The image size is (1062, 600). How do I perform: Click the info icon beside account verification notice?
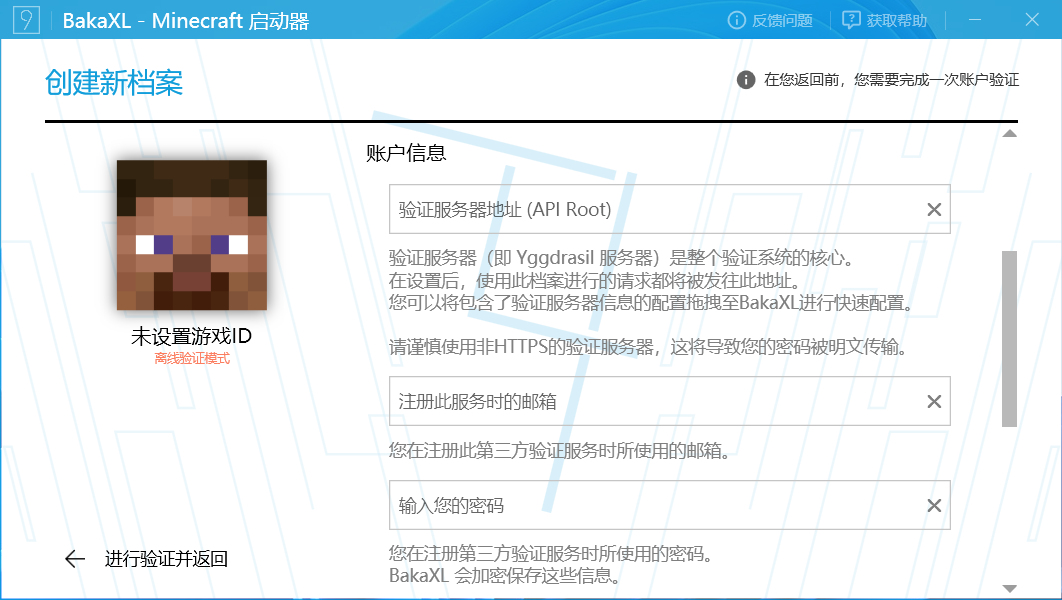(x=746, y=80)
